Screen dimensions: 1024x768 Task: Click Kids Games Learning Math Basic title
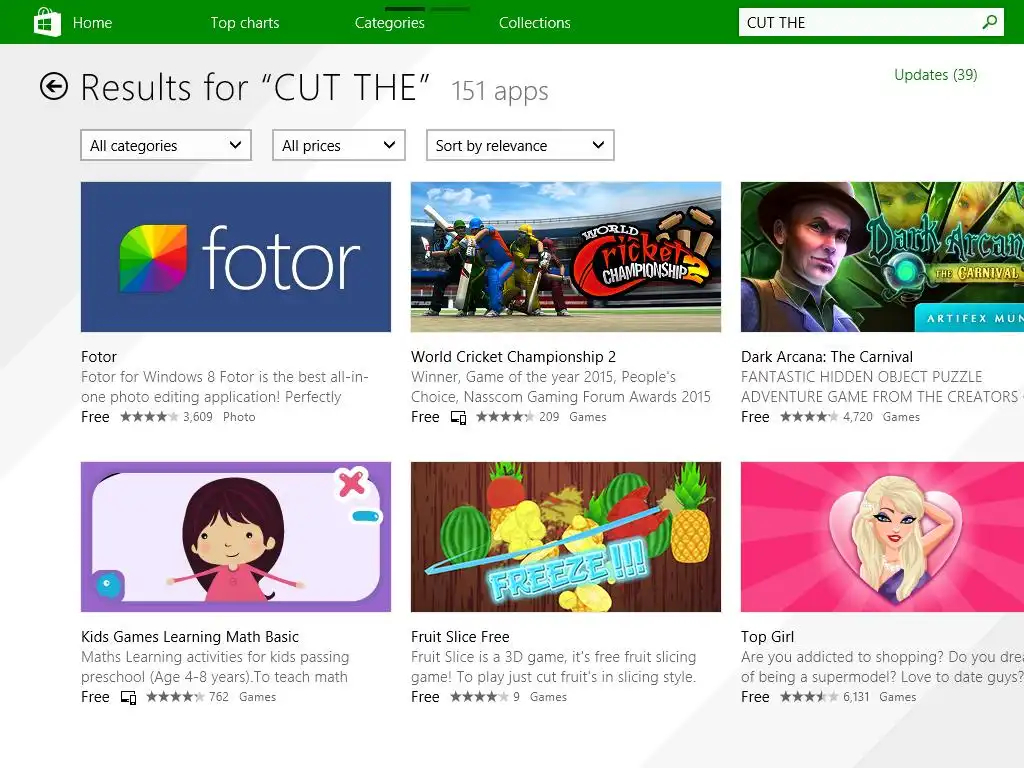click(x=190, y=637)
